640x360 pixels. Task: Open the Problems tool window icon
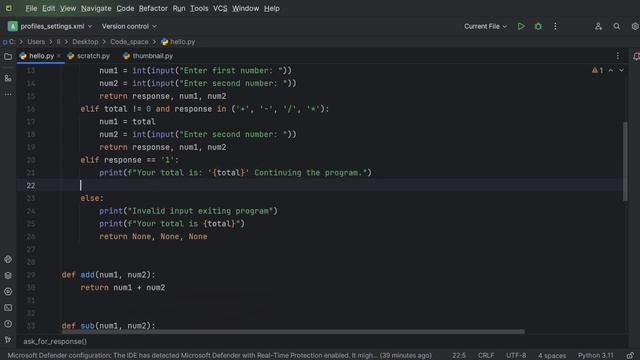[x=8, y=324]
